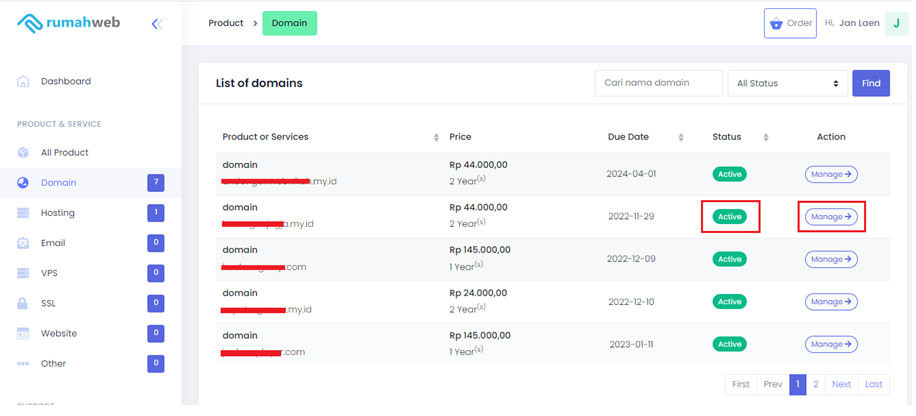
Task: Click the Other three-dots icon
Action: pyautogui.click(x=23, y=363)
